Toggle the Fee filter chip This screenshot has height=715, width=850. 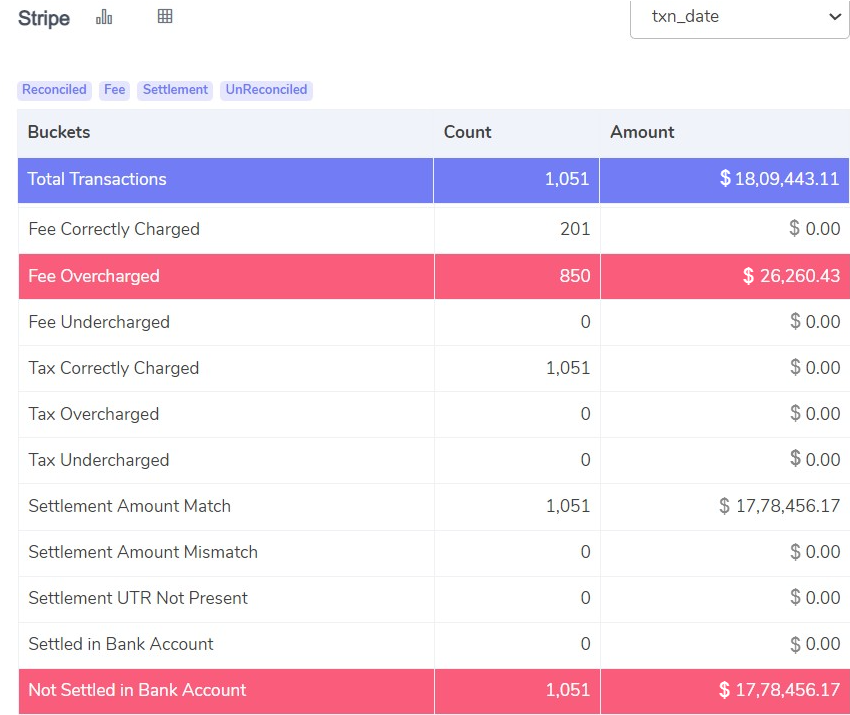(x=114, y=90)
